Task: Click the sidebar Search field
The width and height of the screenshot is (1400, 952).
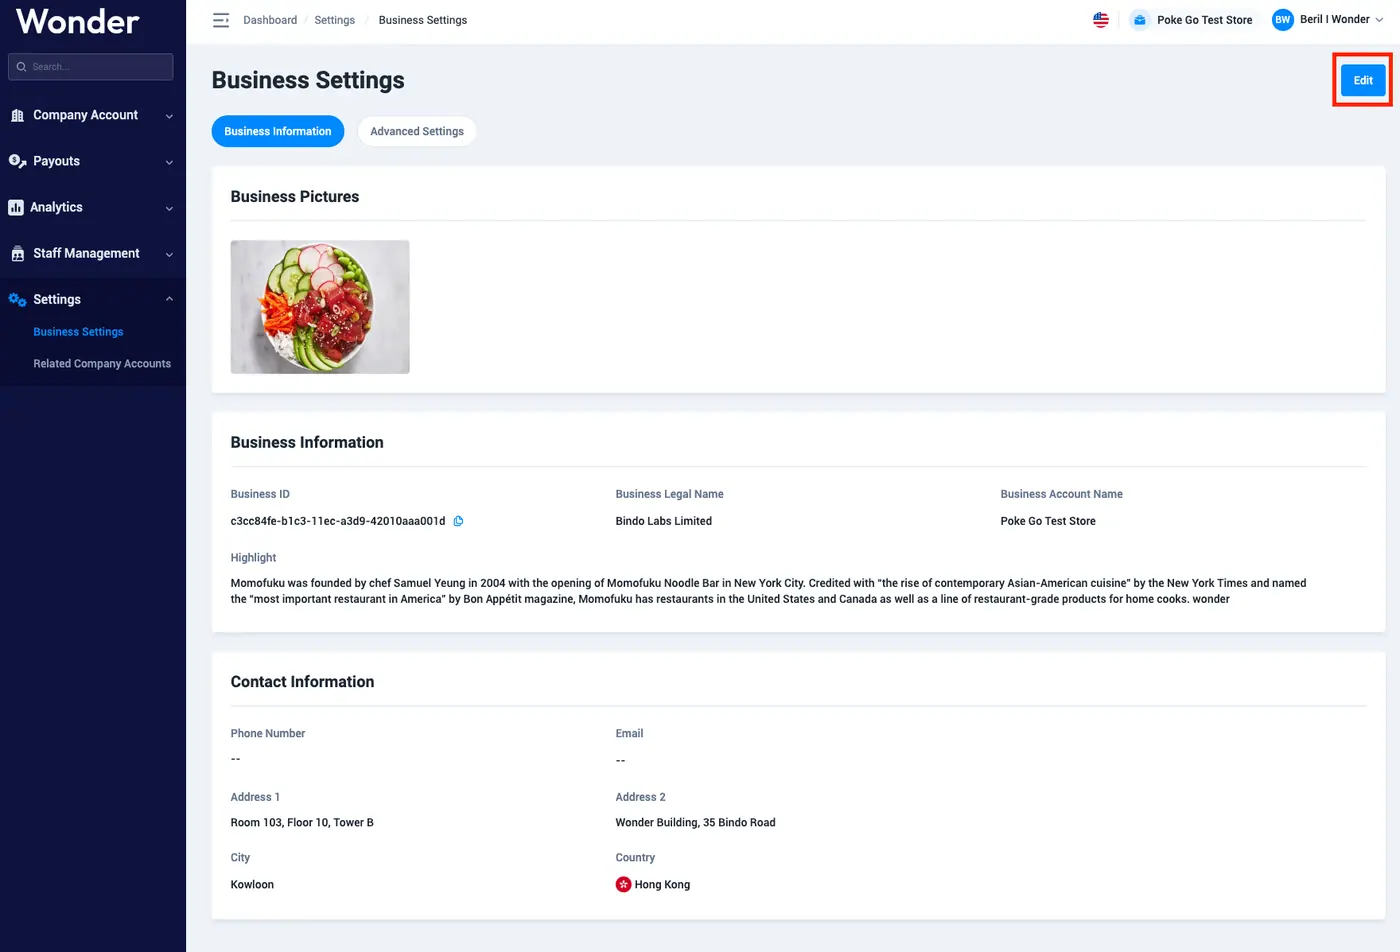Action: tap(91, 67)
